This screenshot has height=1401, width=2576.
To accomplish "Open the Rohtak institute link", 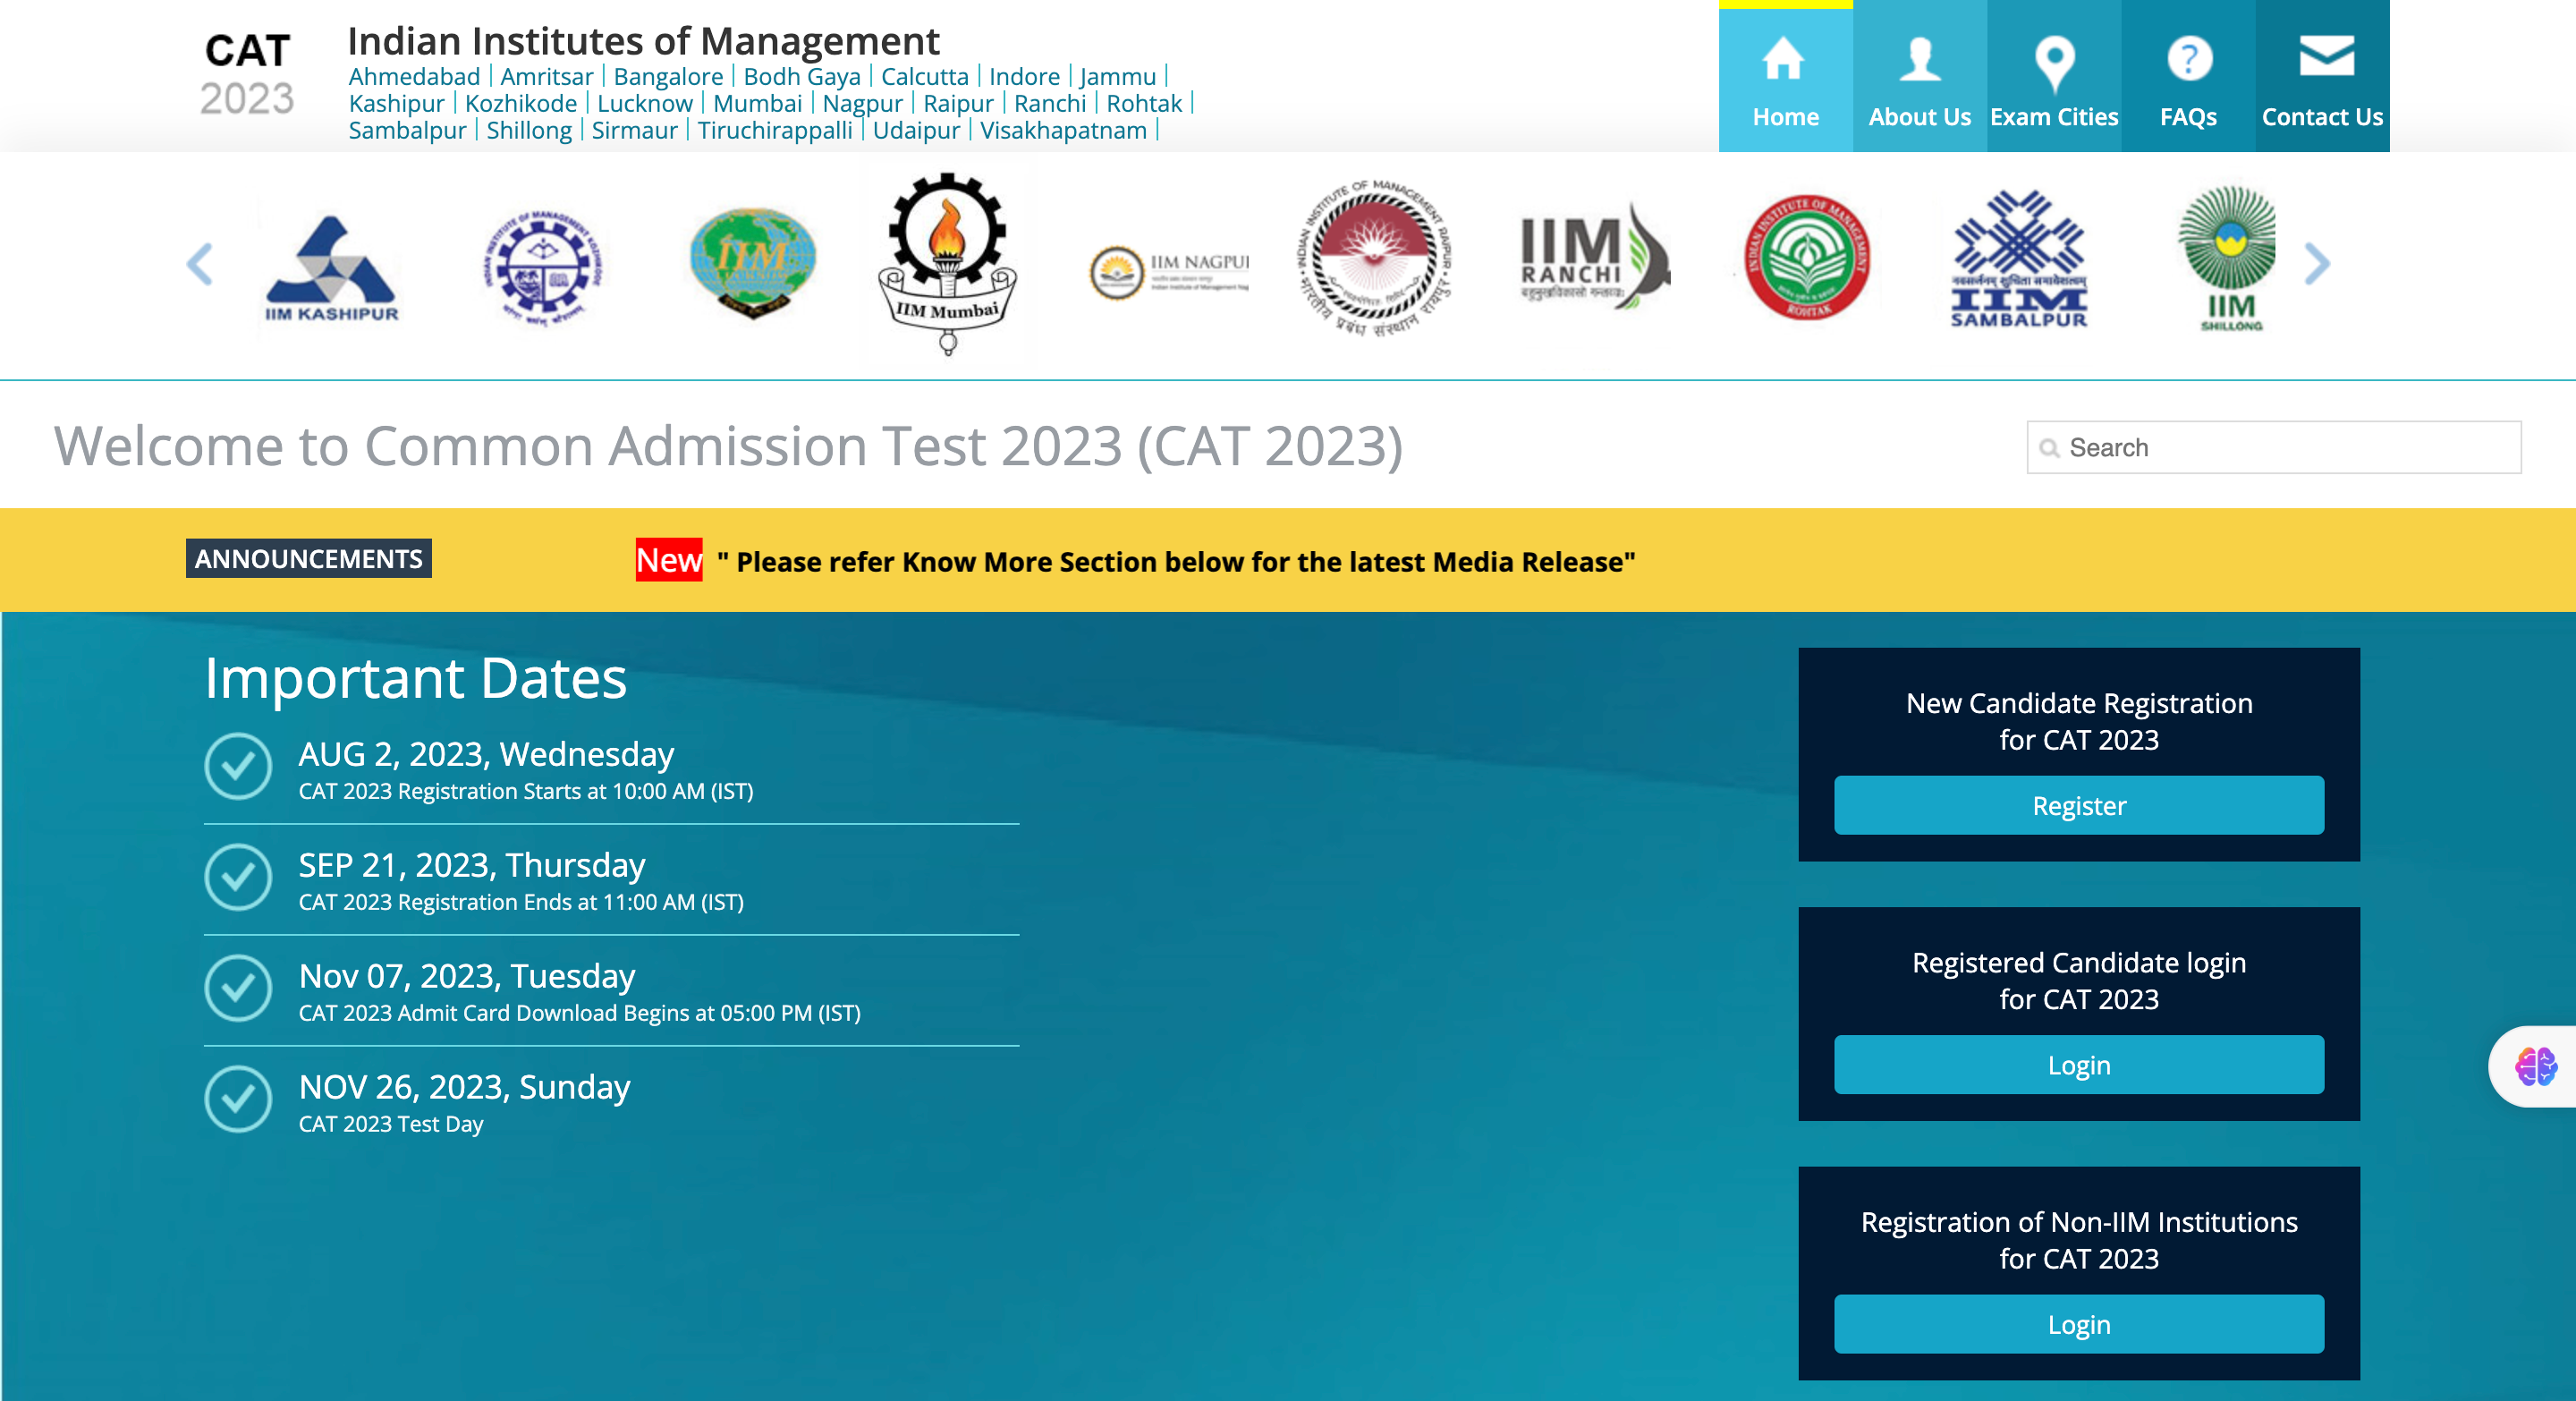I will (x=1144, y=104).
